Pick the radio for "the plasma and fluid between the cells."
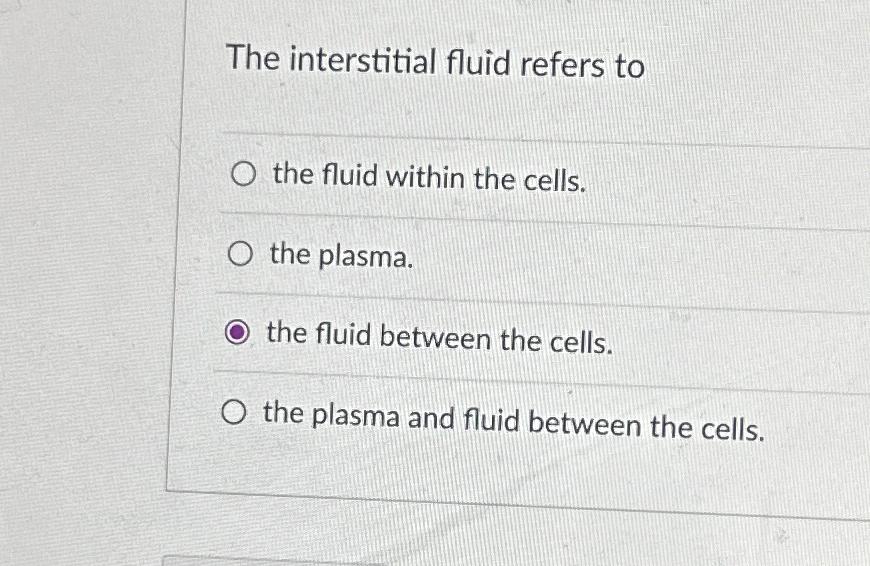The height and width of the screenshot is (566, 870). pos(234,412)
